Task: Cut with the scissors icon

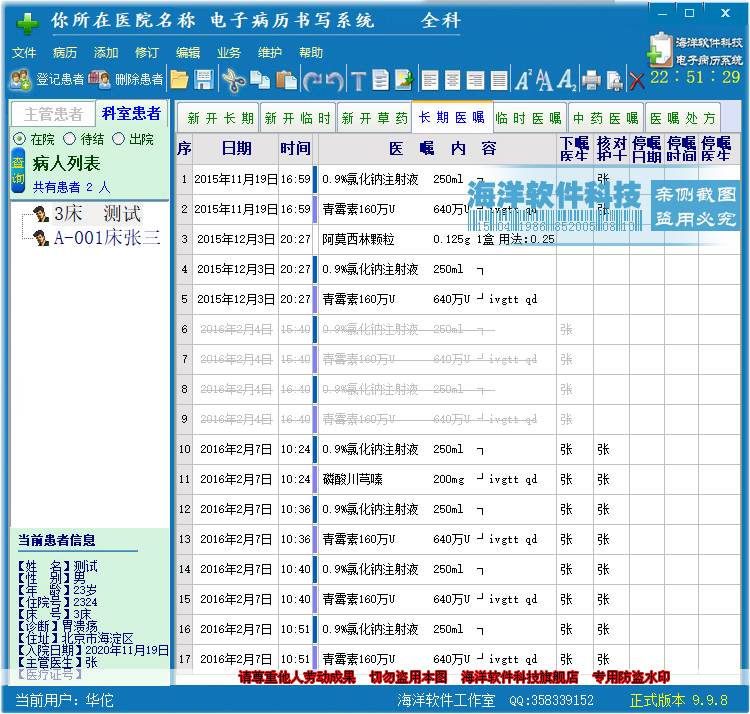Action: coord(233,80)
